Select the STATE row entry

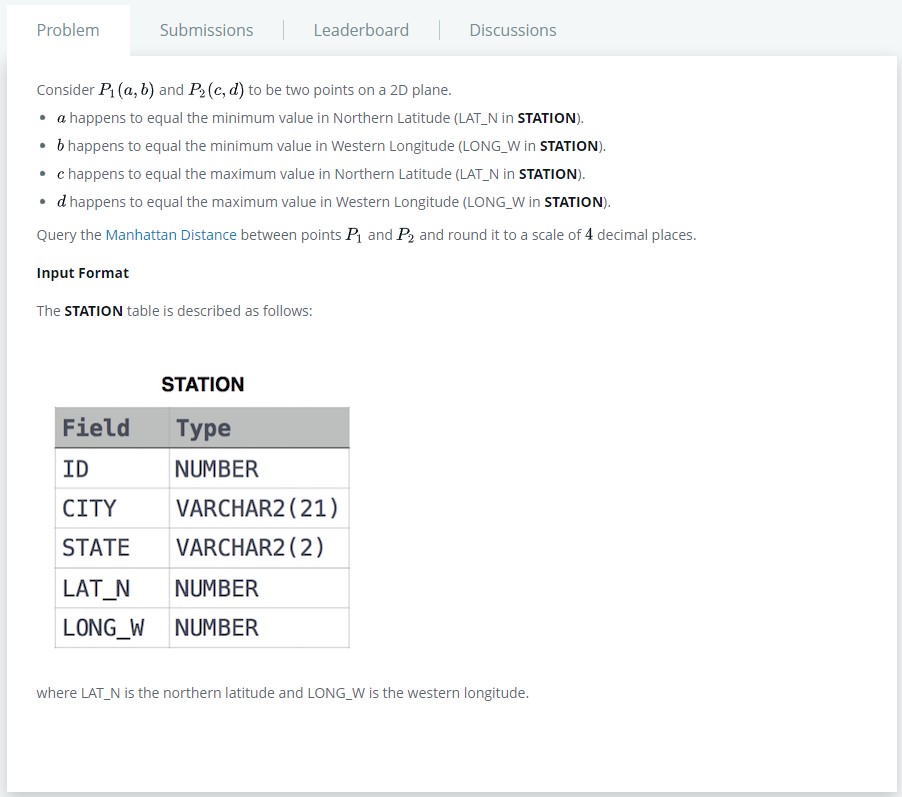94,547
